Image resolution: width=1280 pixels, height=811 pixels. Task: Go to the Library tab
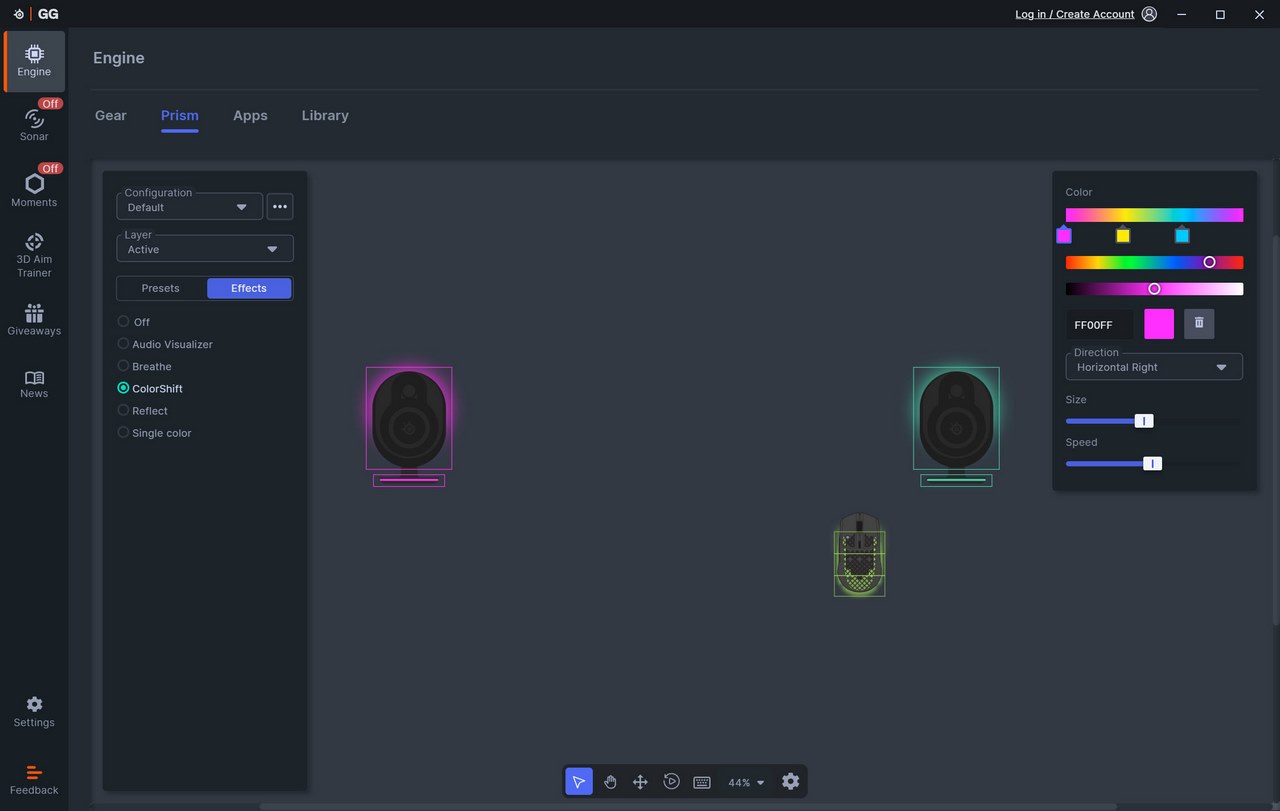(x=325, y=116)
